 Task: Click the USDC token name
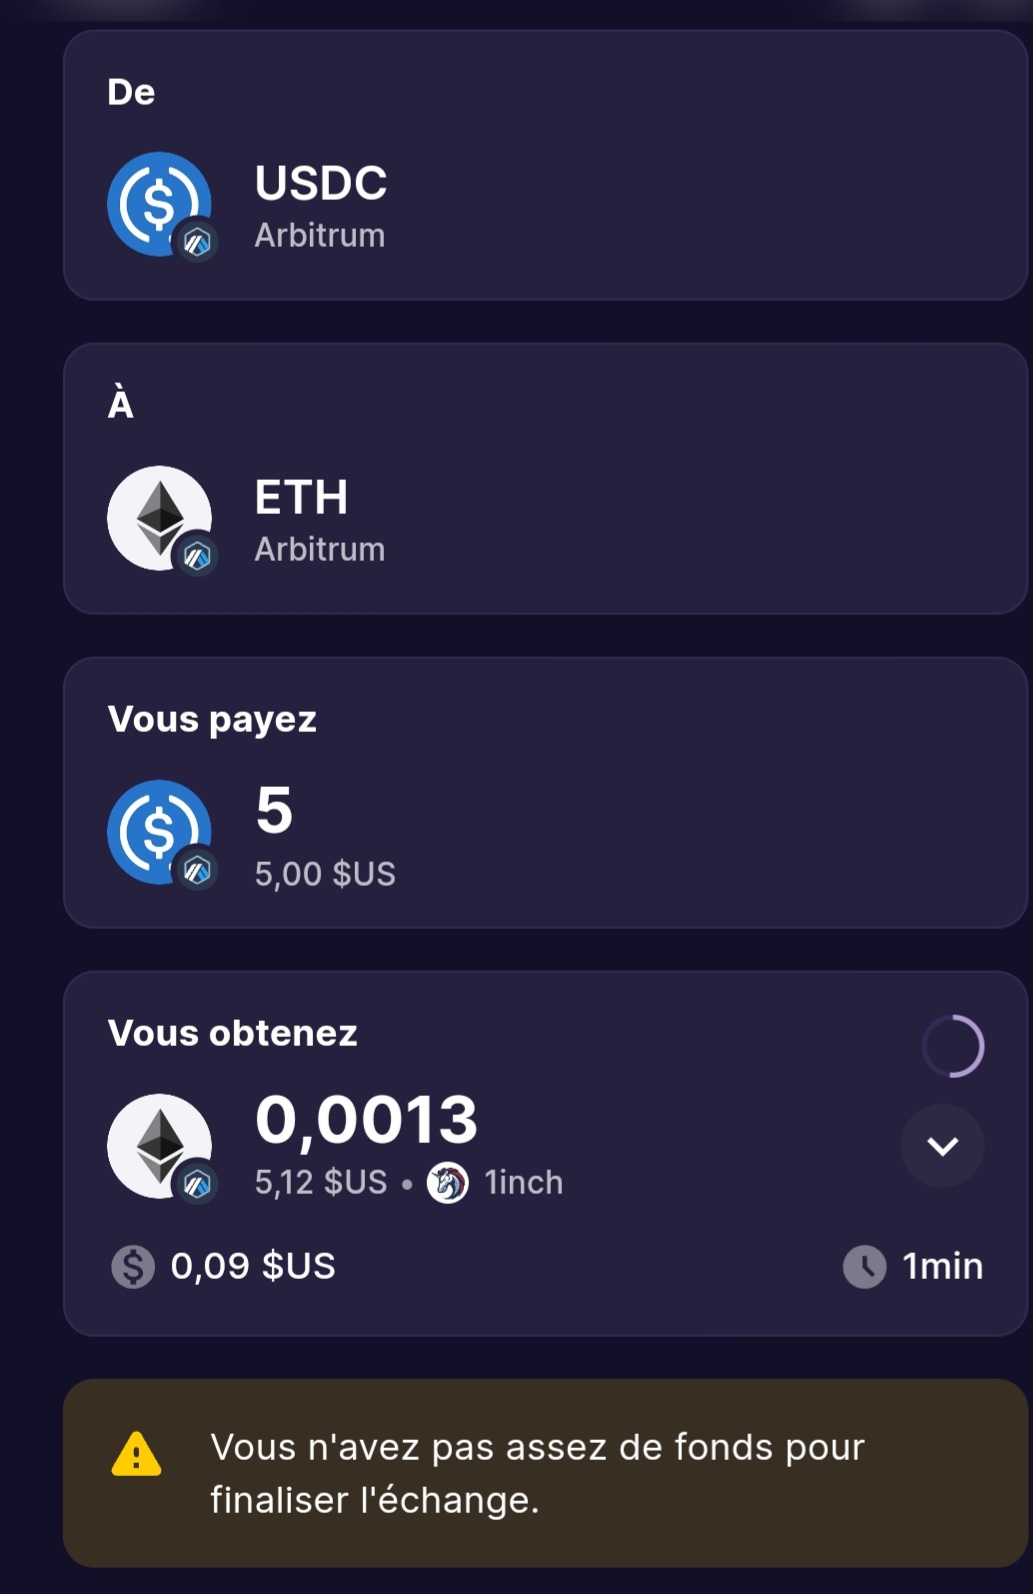[x=321, y=183]
